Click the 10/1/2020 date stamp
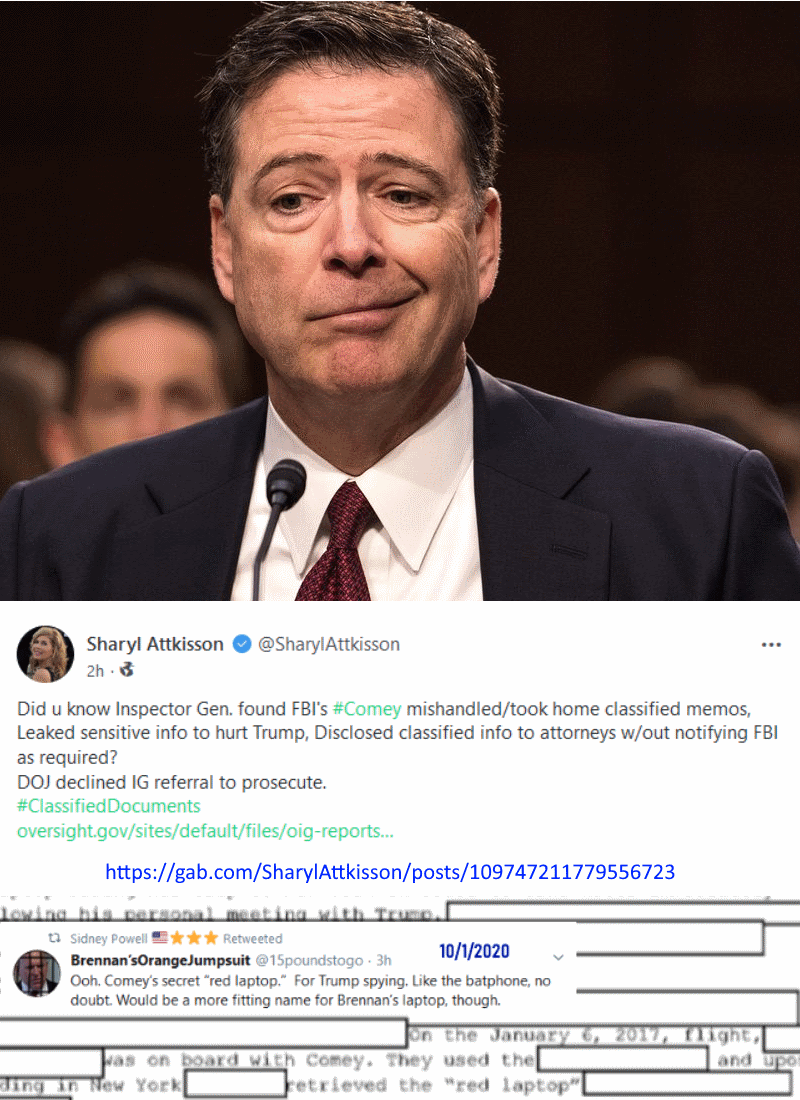 [474, 951]
